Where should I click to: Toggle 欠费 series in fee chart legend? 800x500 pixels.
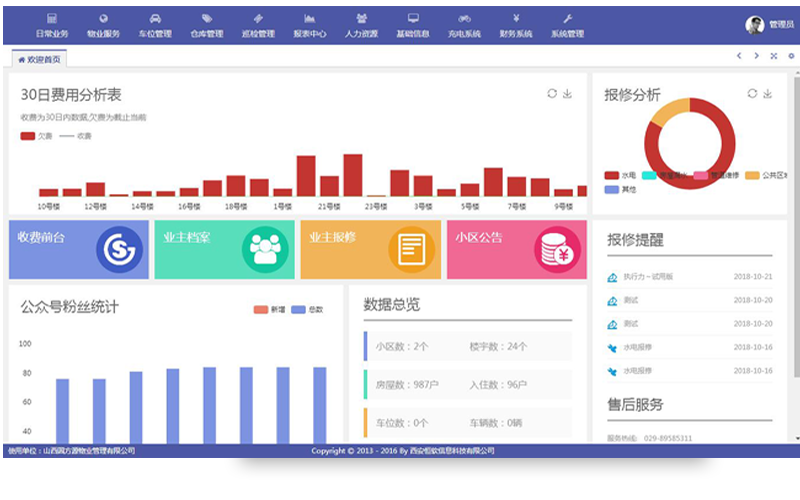tap(36, 136)
